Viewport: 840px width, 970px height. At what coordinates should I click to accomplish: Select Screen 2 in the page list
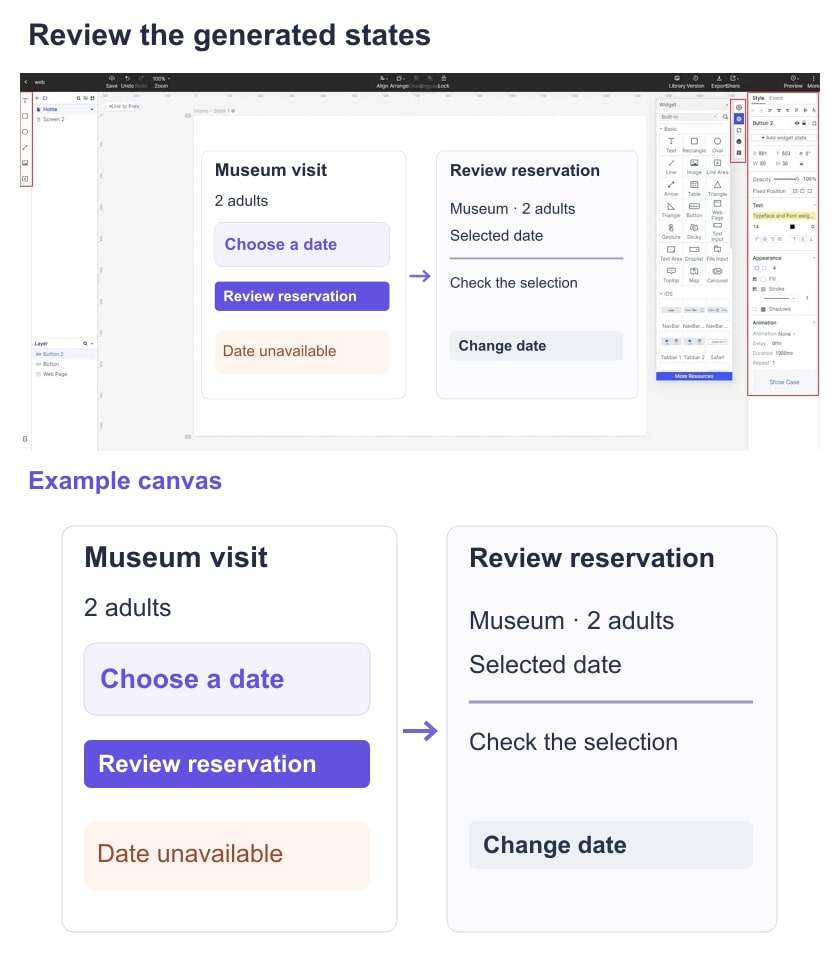pos(65,119)
